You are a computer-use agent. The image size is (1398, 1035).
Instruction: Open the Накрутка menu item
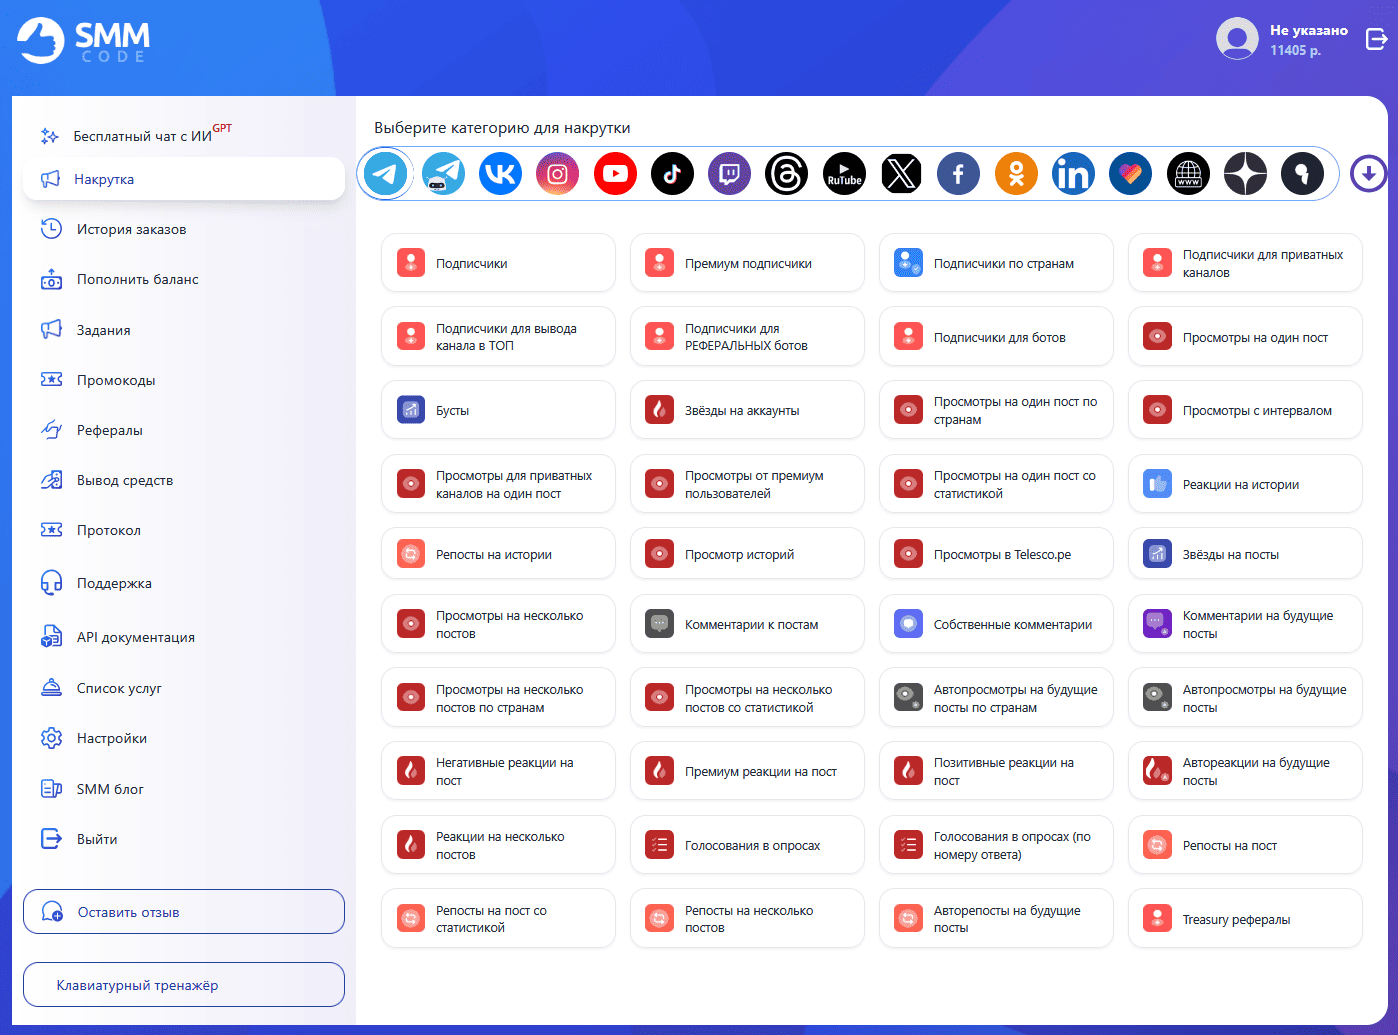coord(184,179)
